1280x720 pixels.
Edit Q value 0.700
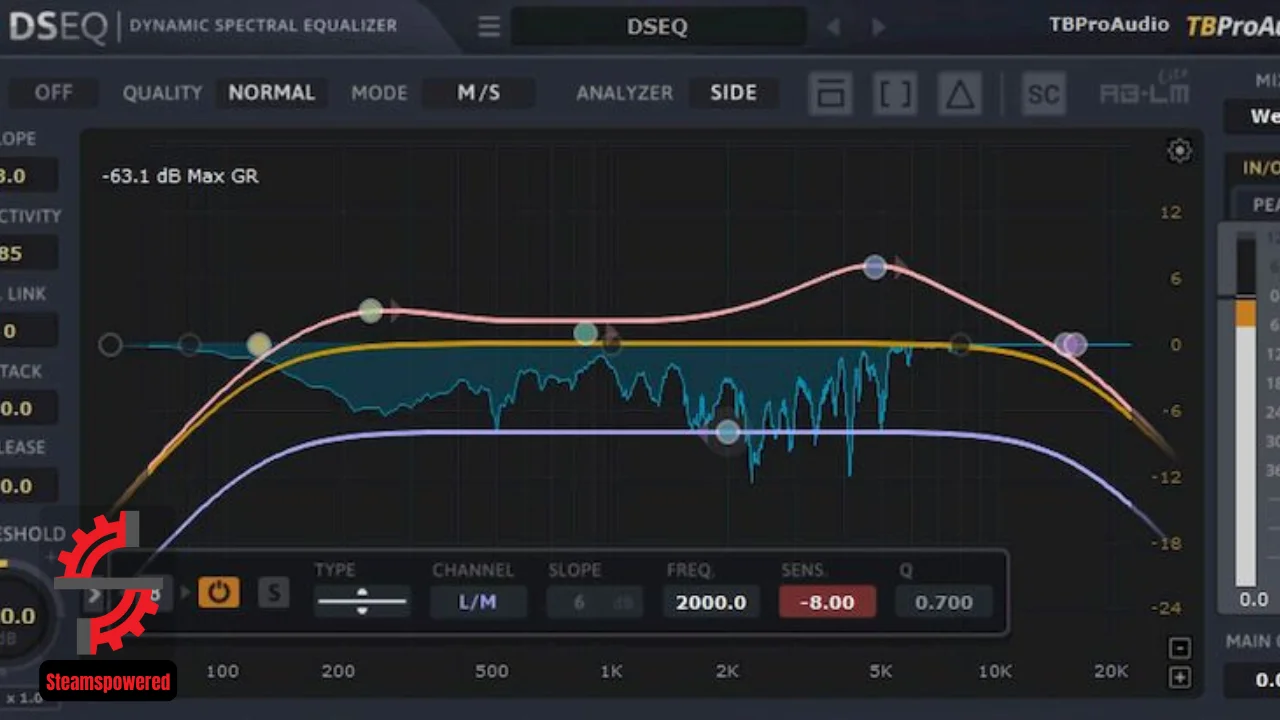[943, 602]
